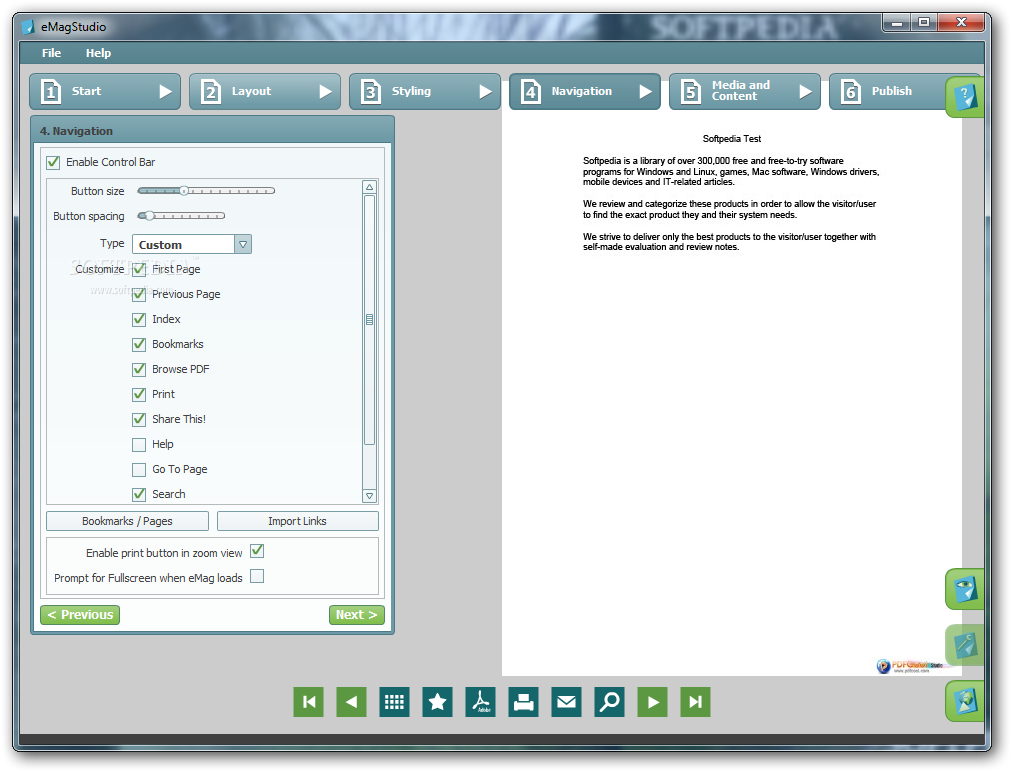Image resolution: width=1012 pixels, height=772 pixels.
Task: Click the step 1 page icon
Action: [x=50, y=92]
